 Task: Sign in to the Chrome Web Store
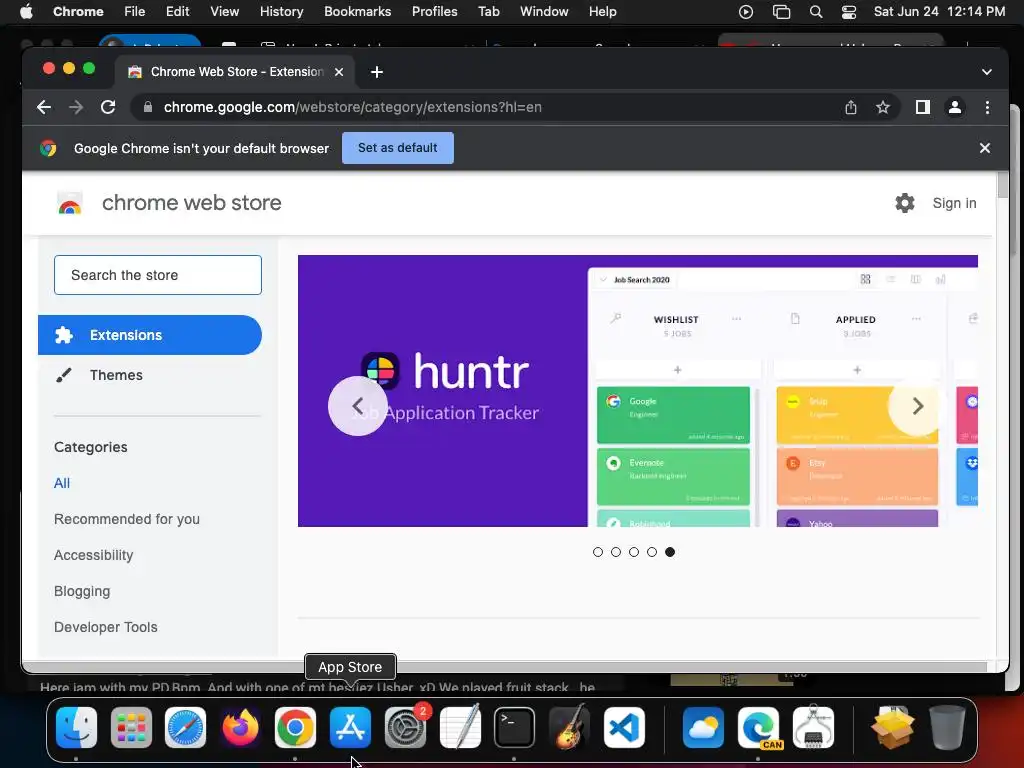[954, 203]
